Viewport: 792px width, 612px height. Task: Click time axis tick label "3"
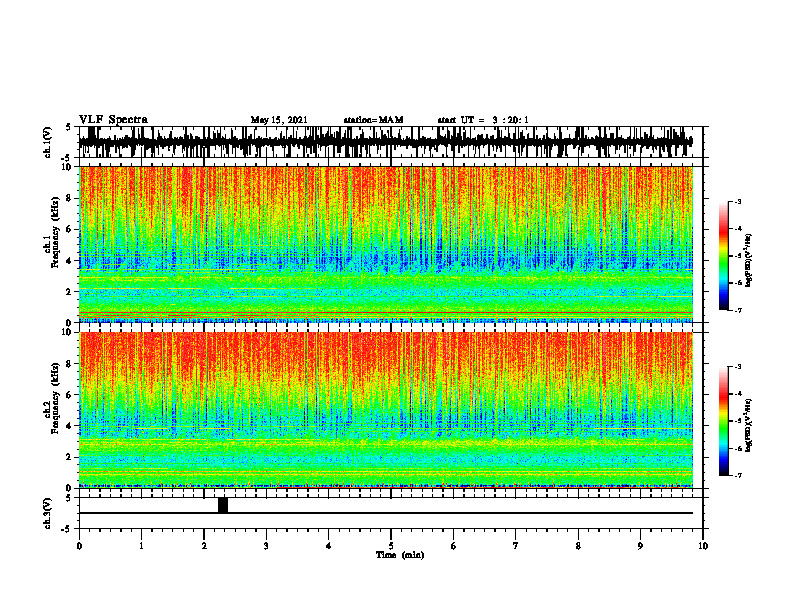pos(266,546)
